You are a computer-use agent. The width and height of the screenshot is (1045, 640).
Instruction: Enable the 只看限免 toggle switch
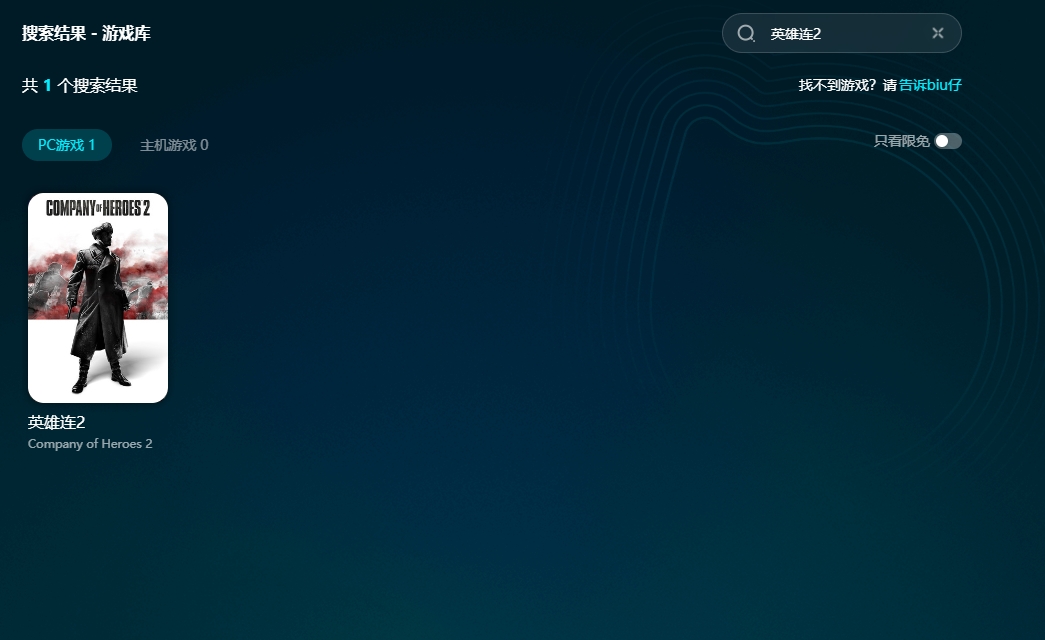tap(948, 141)
